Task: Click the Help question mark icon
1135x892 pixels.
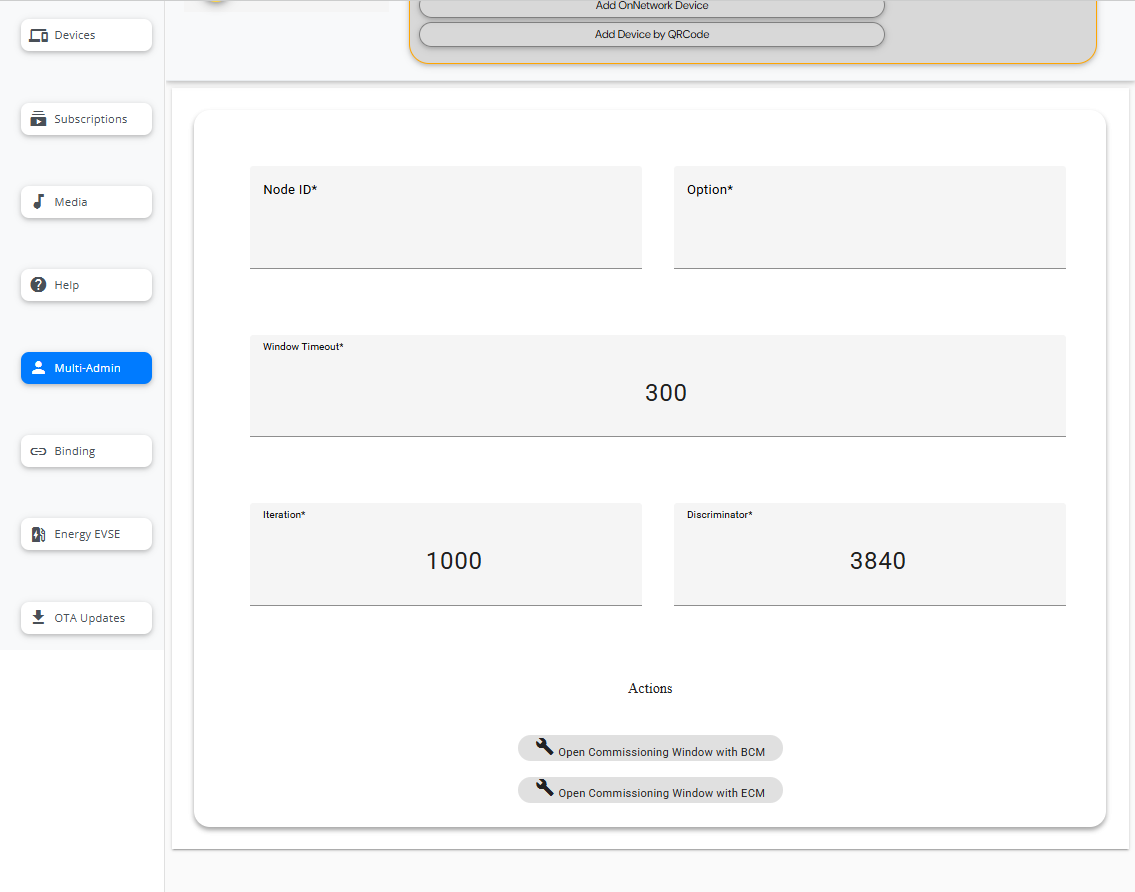Action: point(39,285)
